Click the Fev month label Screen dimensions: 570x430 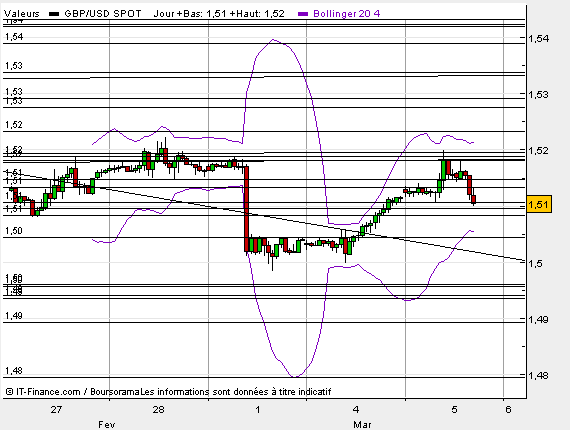pos(107,424)
